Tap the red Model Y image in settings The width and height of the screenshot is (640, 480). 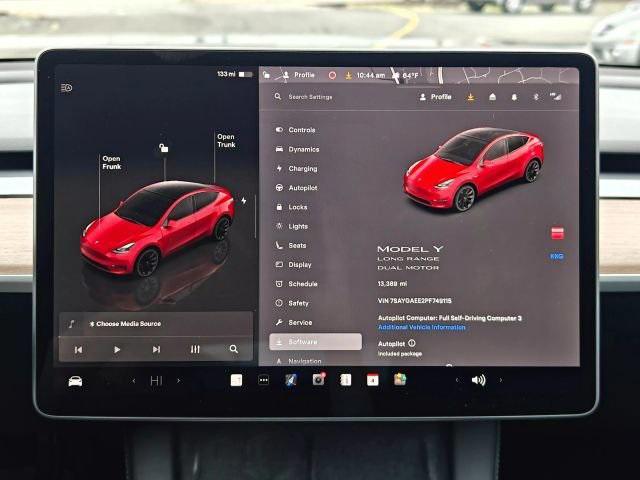(x=473, y=169)
